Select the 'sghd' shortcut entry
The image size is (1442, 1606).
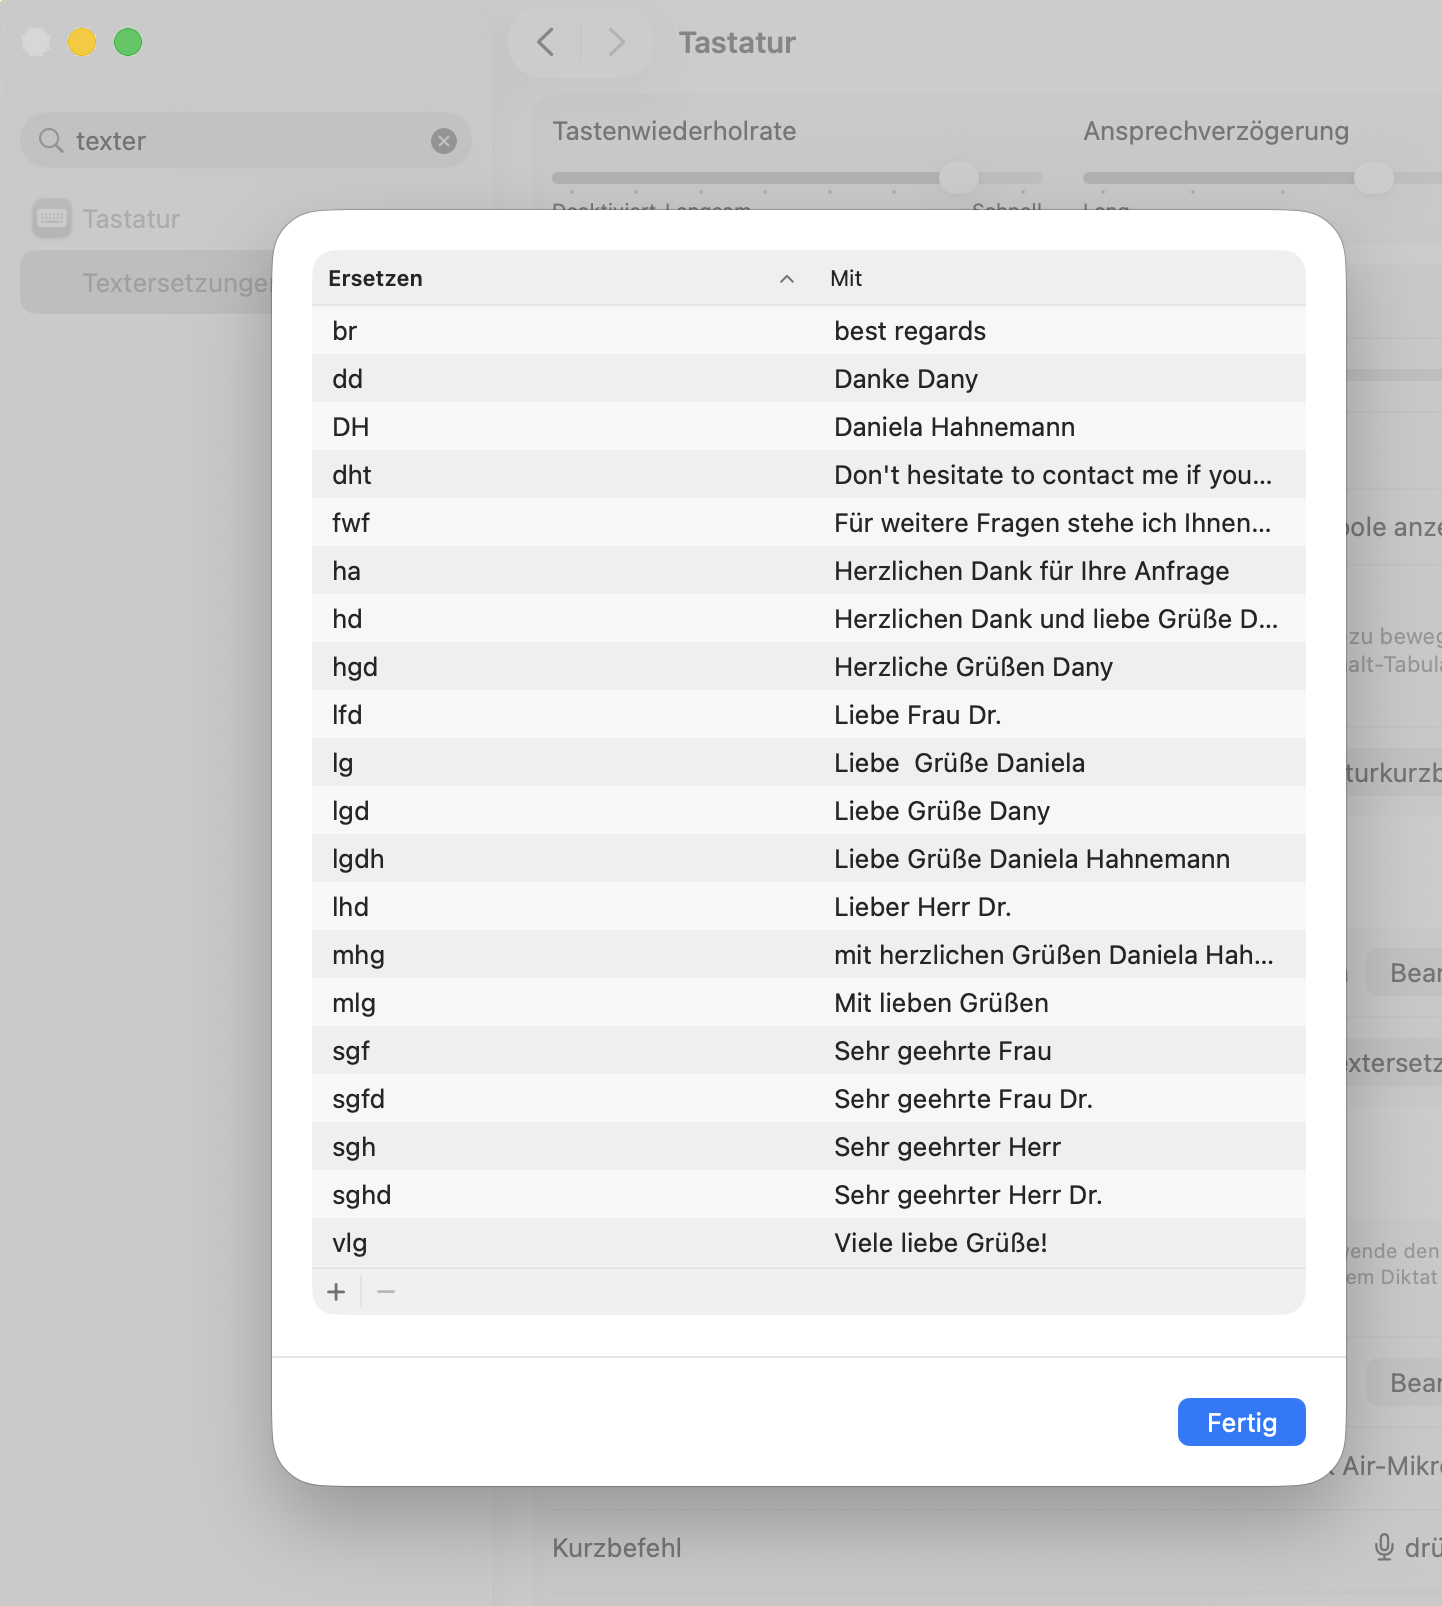[x=361, y=1195]
